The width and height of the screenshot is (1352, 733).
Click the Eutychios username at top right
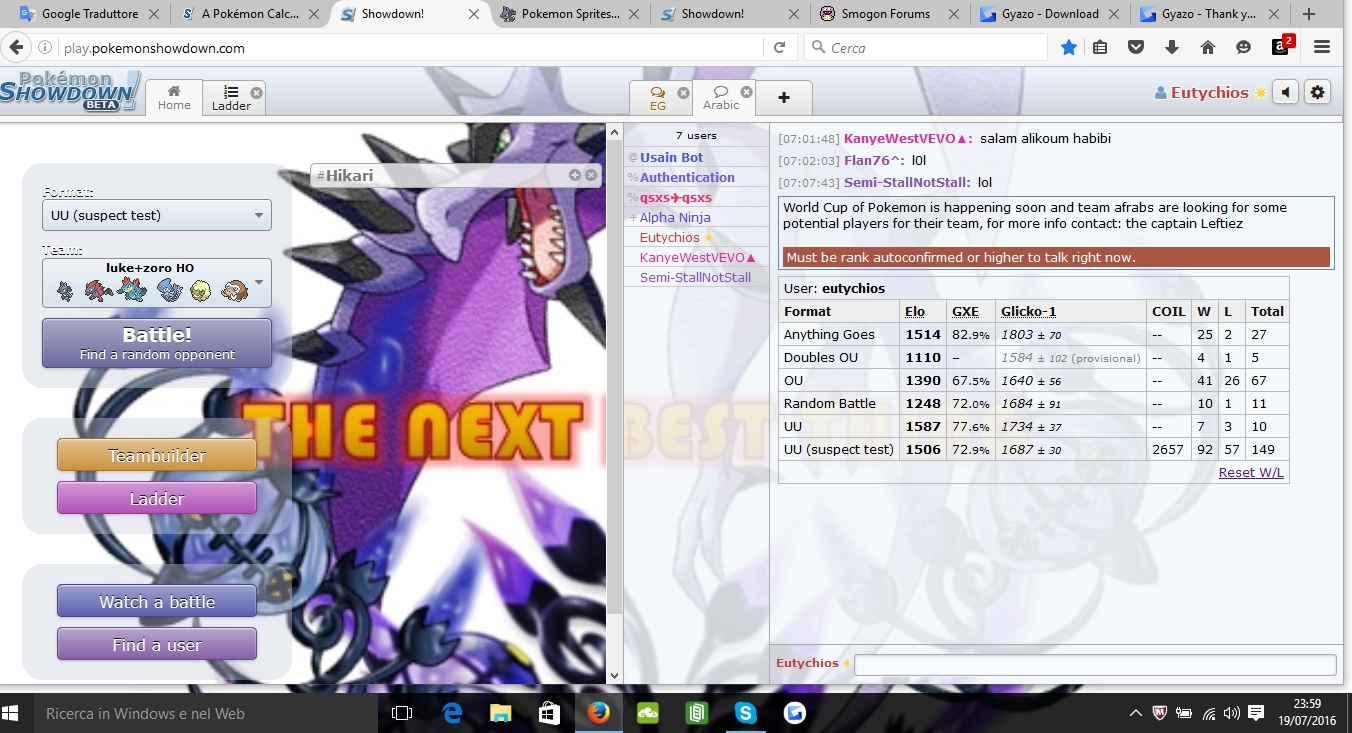(1209, 92)
